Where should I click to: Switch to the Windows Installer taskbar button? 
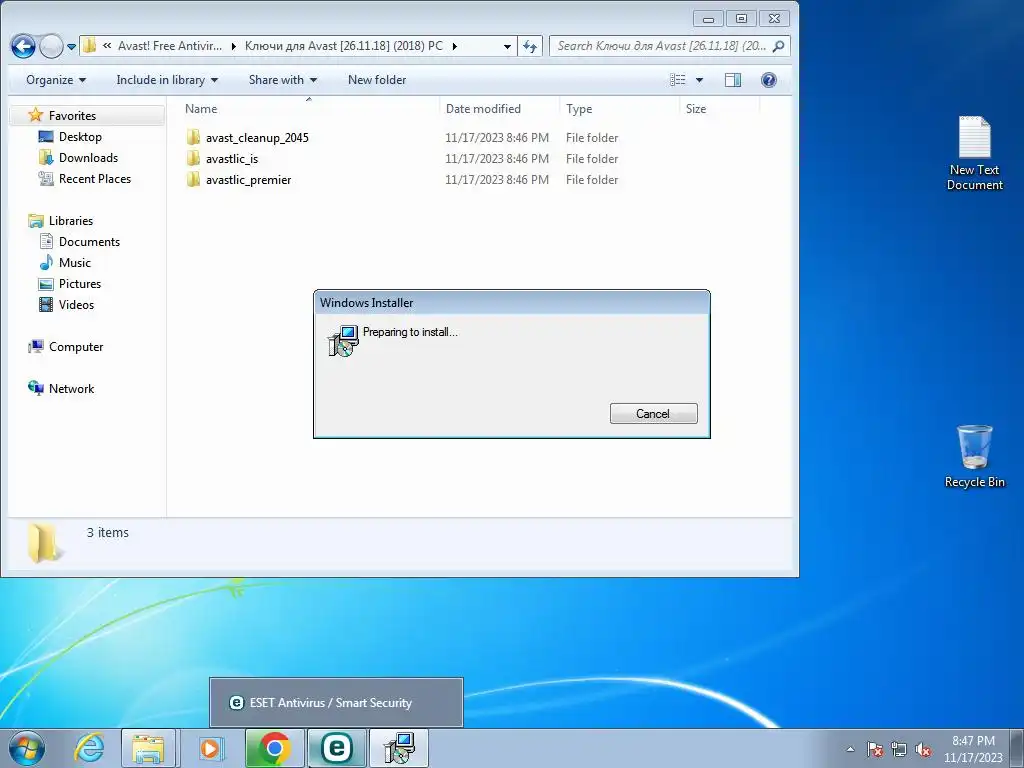coord(399,748)
